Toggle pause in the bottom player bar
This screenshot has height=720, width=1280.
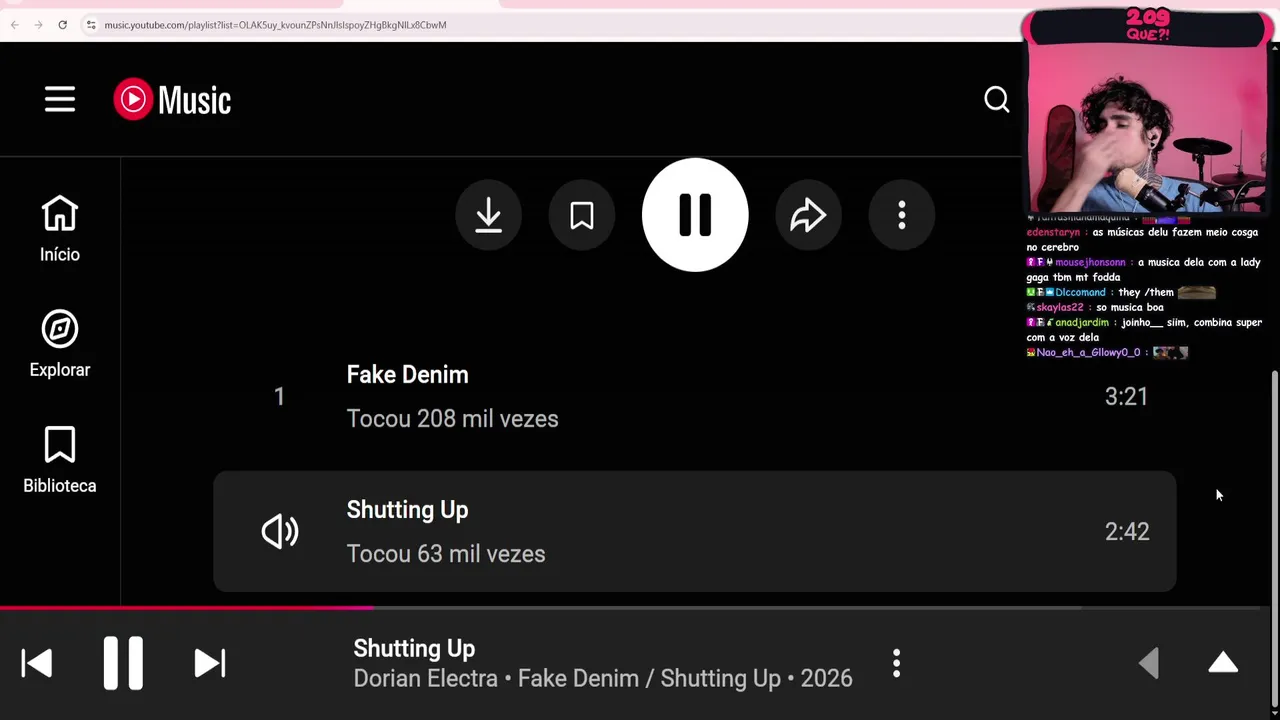[x=123, y=663]
